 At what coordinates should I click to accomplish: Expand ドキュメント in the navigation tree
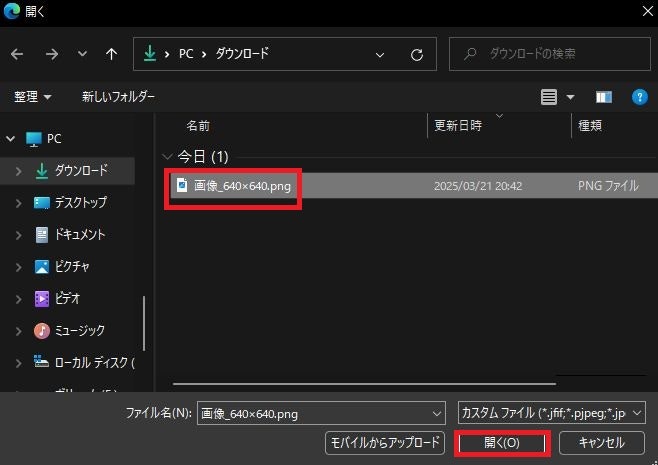tap(18, 235)
